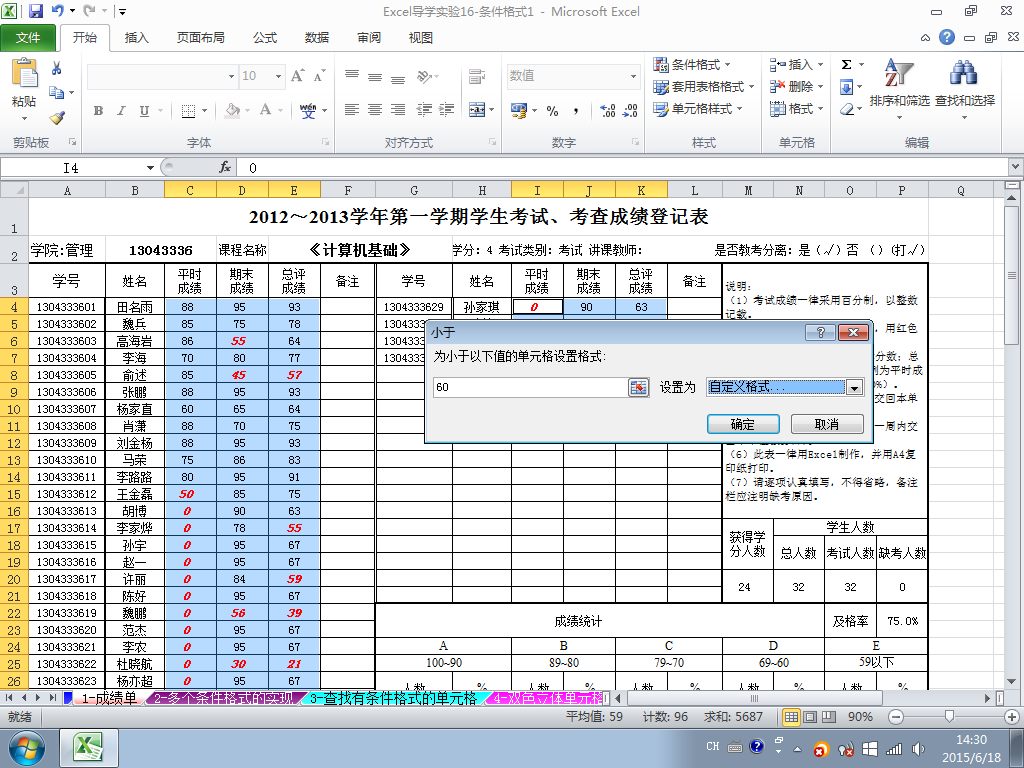Open the number format 数值 combo box
The image size is (1024, 768).
[633, 76]
